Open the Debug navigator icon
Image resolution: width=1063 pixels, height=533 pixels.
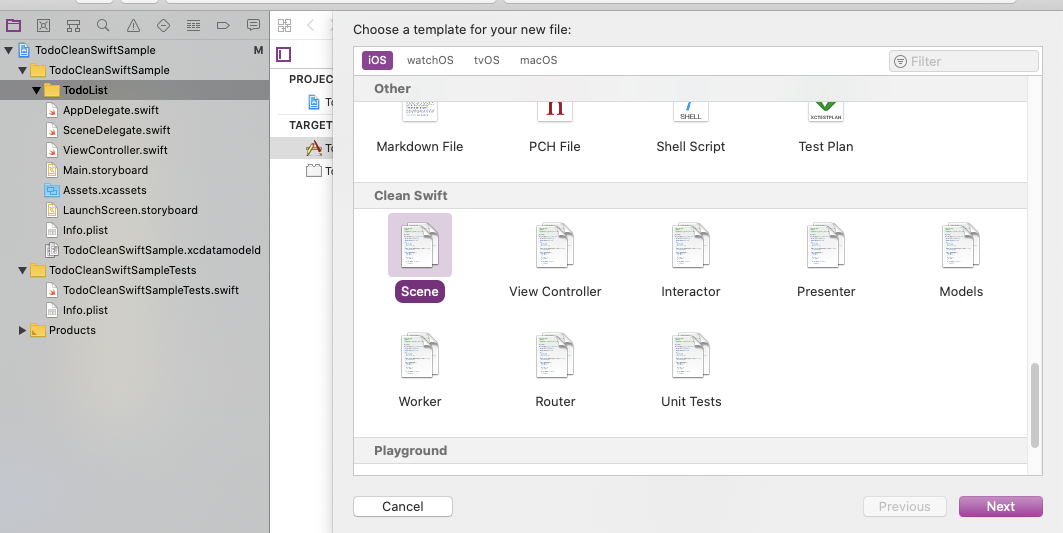193,26
